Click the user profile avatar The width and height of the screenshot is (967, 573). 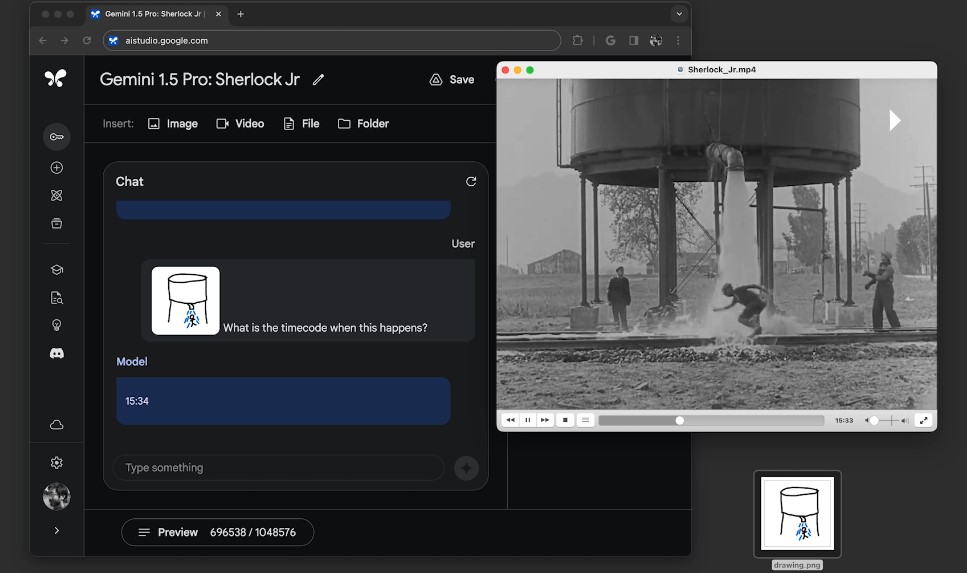click(x=57, y=497)
